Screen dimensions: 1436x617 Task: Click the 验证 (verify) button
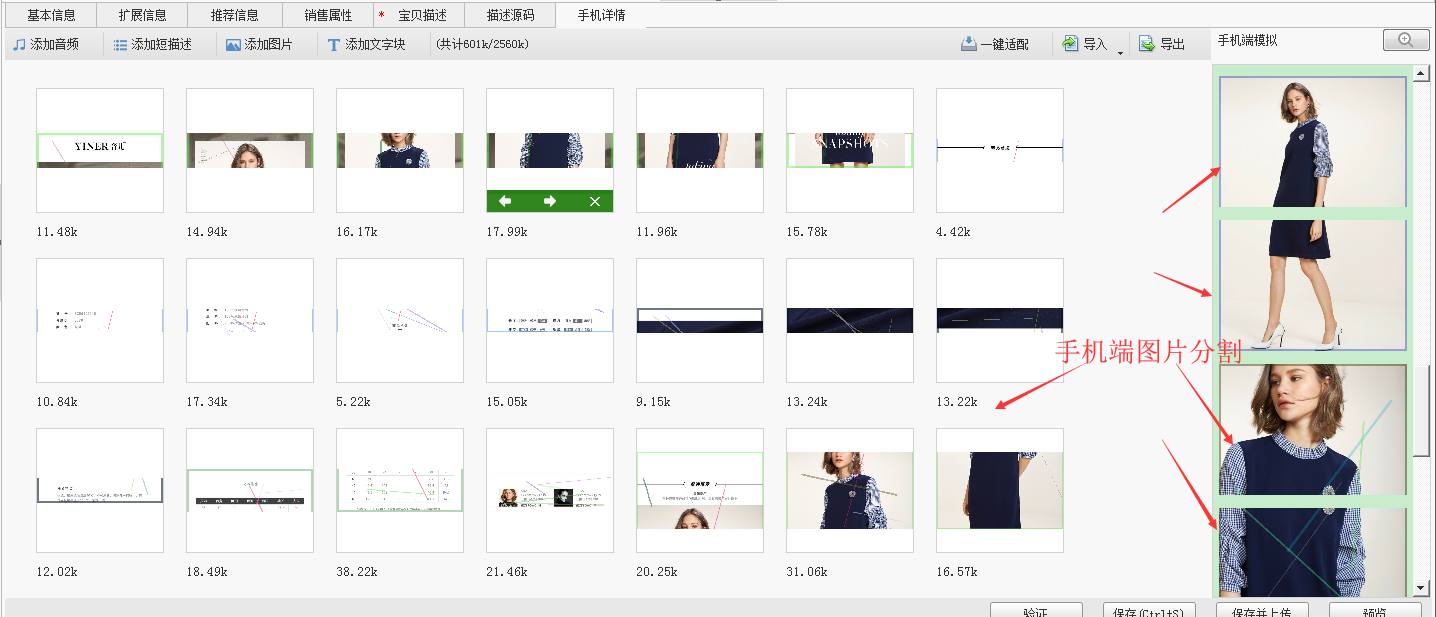tap(1035, 610)
